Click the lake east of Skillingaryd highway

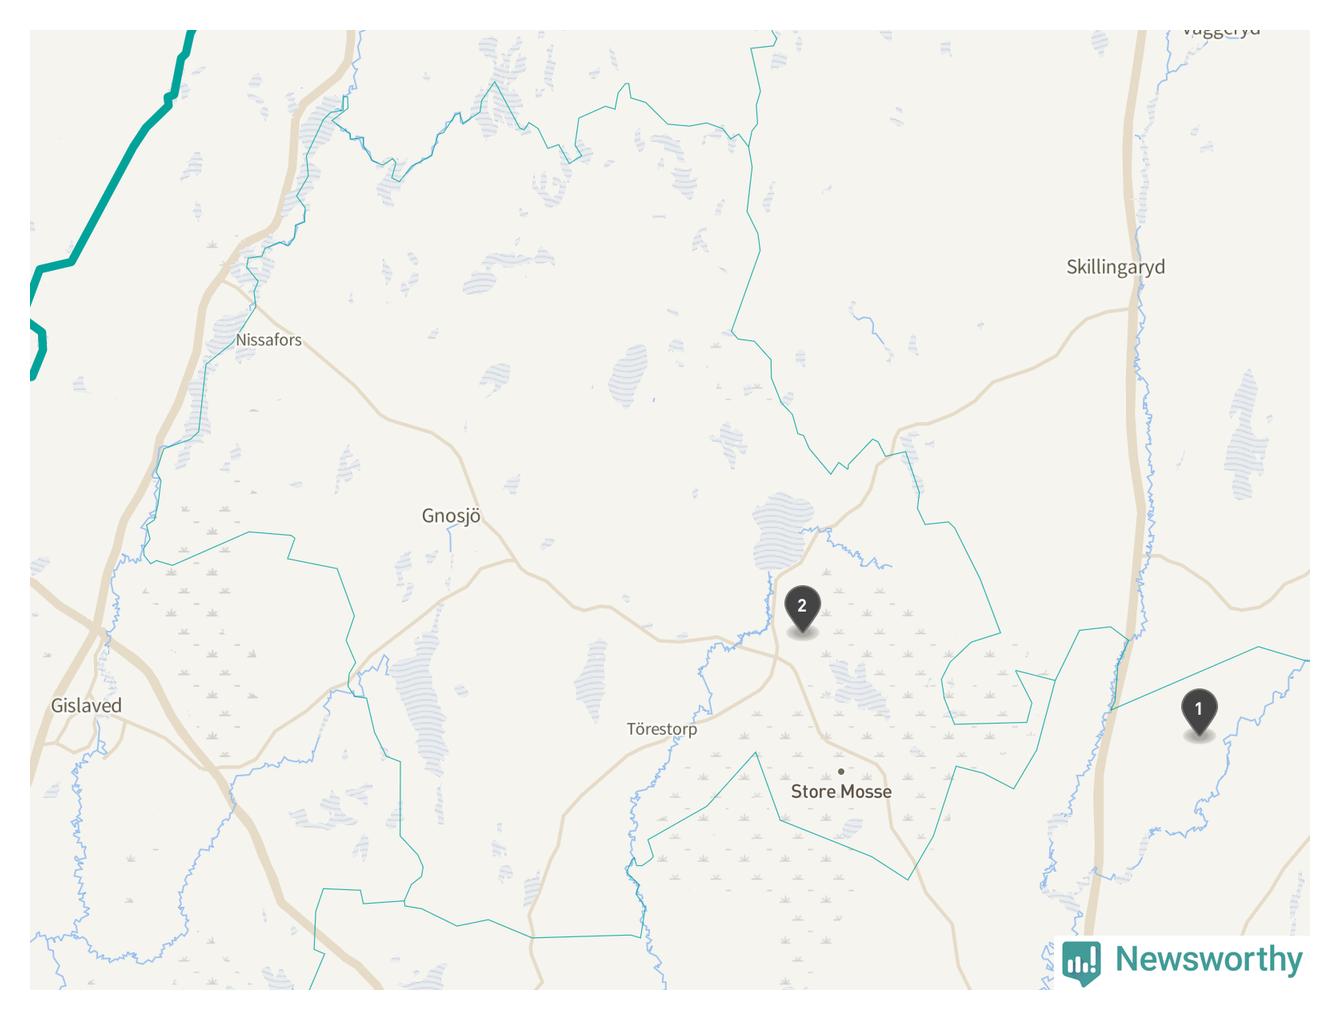click(x=1246, y=434)
